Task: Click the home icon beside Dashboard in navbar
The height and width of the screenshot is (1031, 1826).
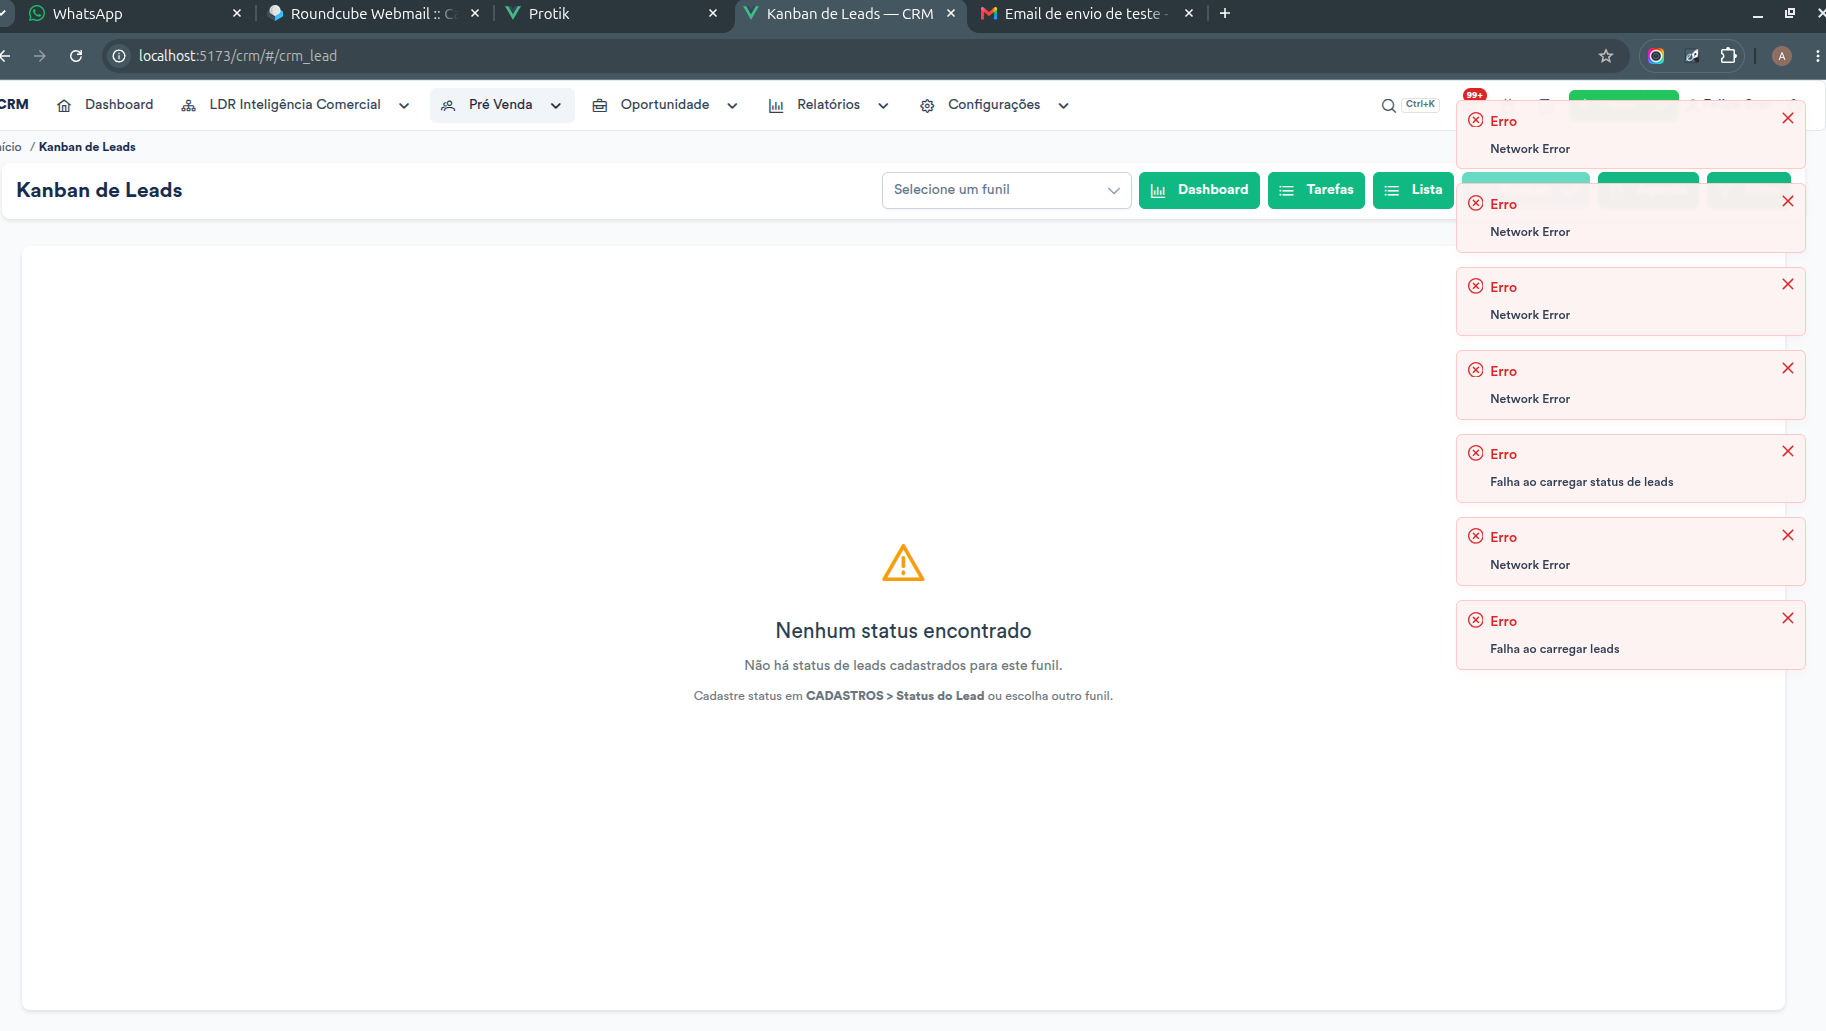Action: (x=64, y=106)
